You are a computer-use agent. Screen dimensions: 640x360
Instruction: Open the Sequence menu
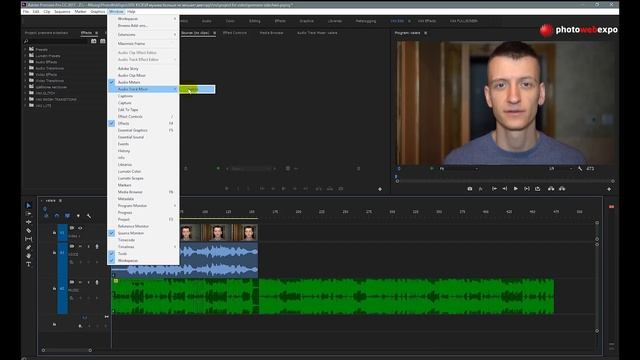[62, 11]
